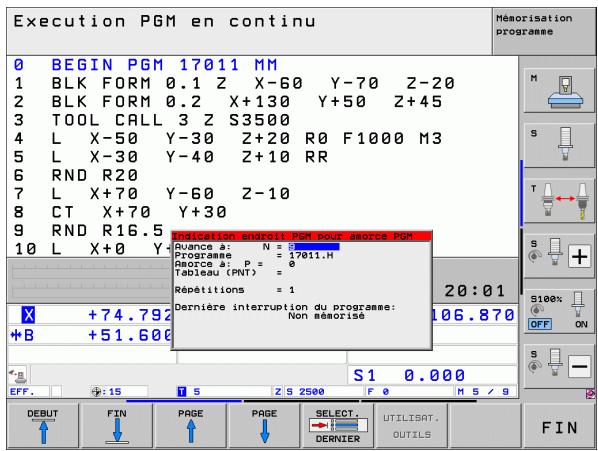The image size is (598, 451).
Task: Click the small icon at status bar corner
Action: pyautogui.click(x=590, y=393)
